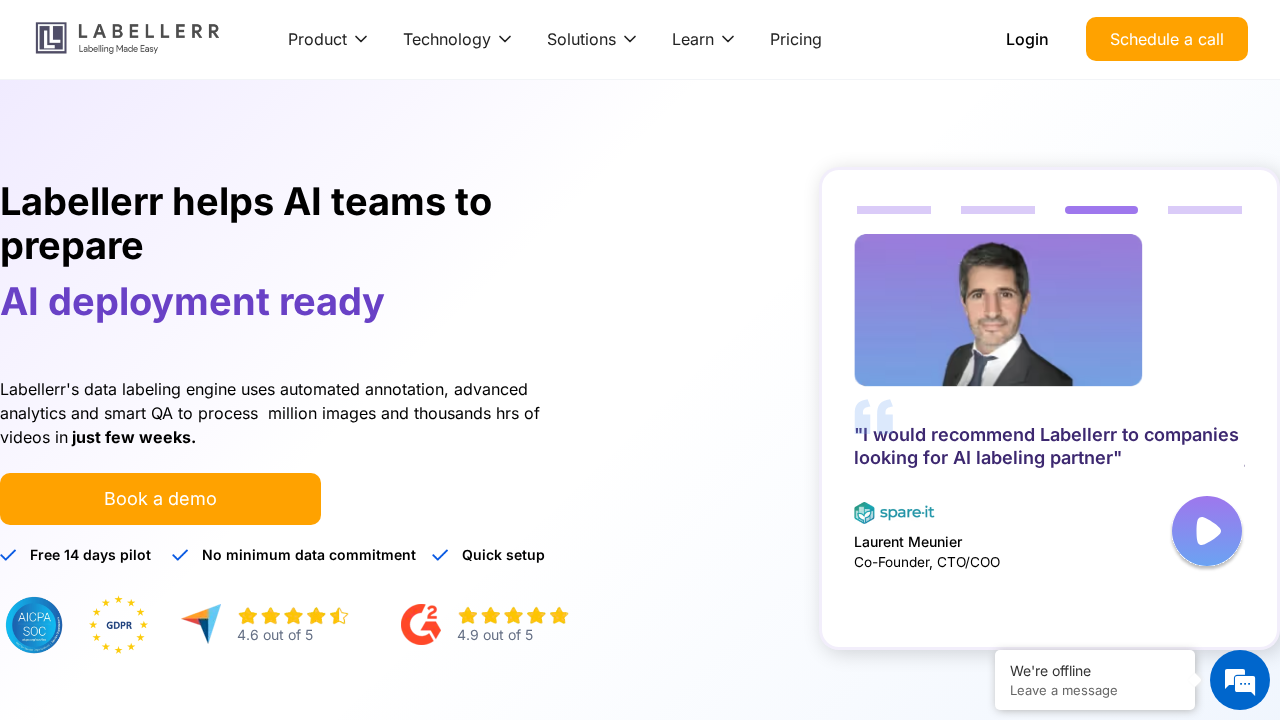Click the Capterra rating logo

tap(201, 624)
